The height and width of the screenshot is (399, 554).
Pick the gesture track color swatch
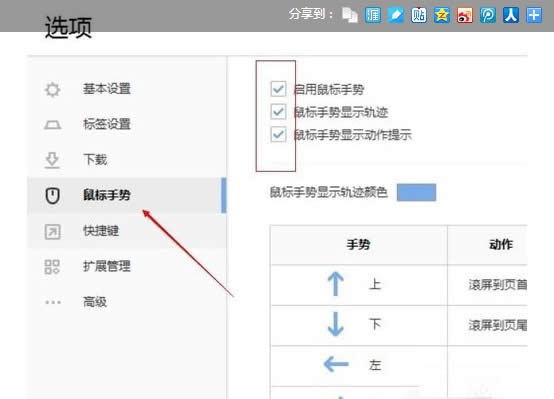tap(416, 193)
